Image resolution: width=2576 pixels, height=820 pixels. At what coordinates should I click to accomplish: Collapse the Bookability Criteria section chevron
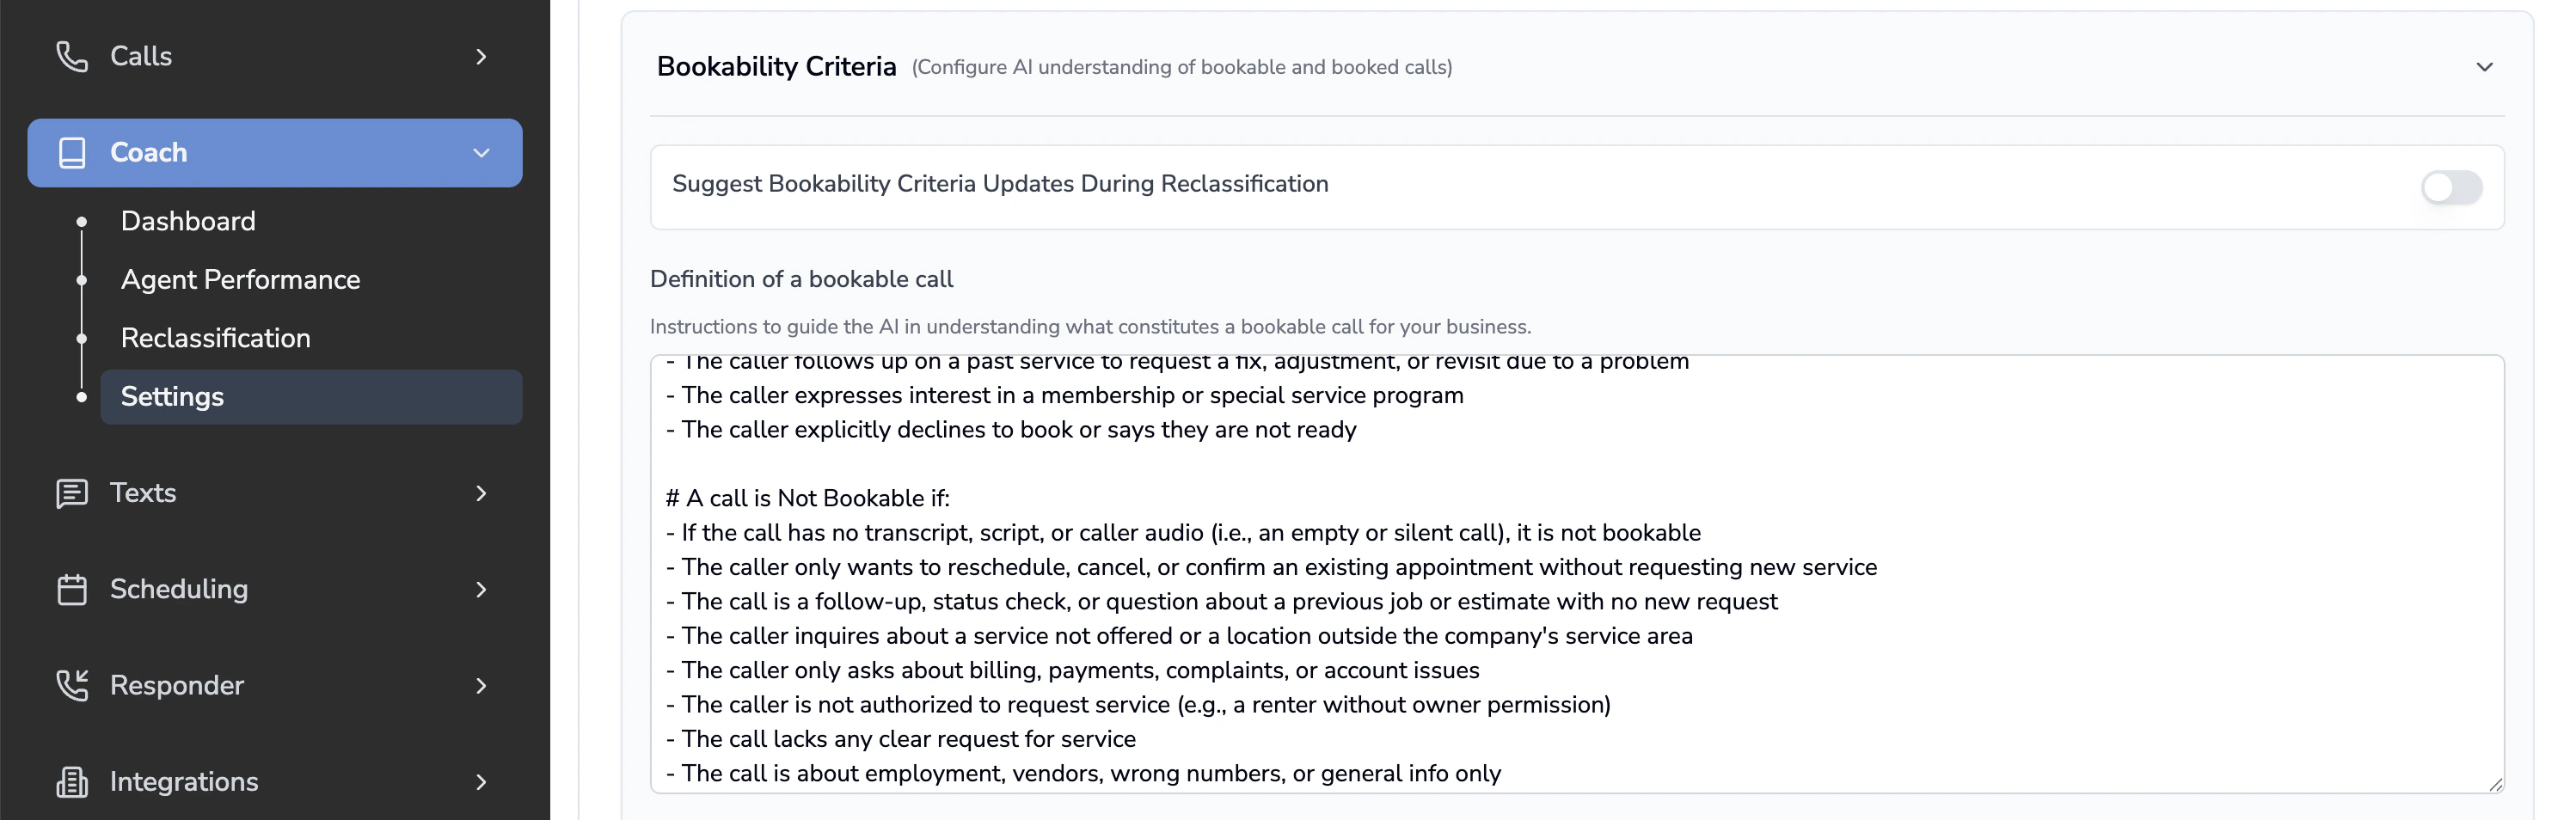pos(2484,67)
